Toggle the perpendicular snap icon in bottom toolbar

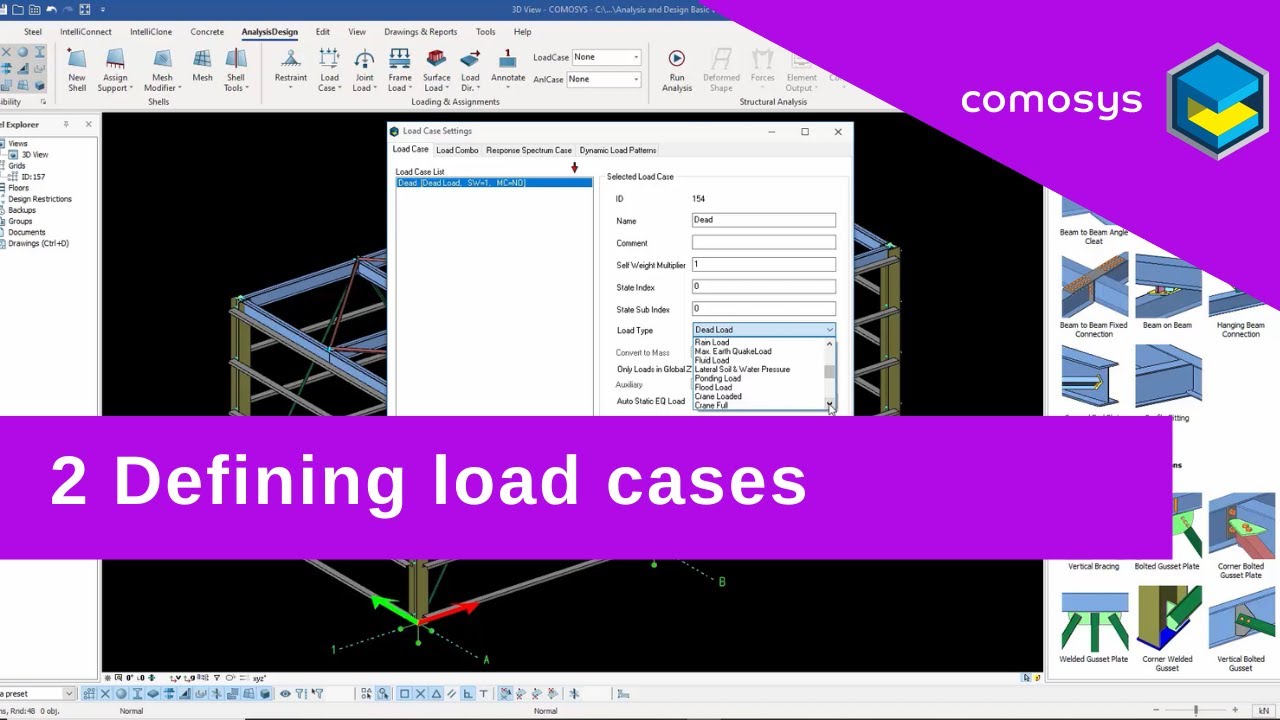[467, 693]
